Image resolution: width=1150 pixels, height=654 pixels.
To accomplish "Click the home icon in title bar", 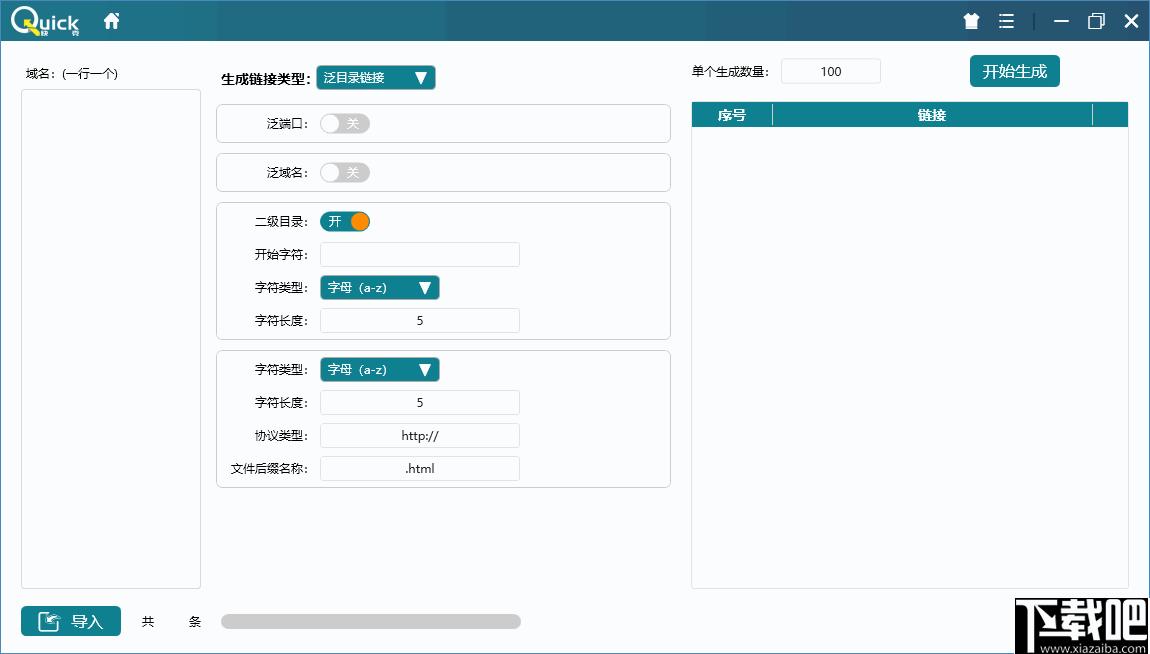I will tap(111, 21).
